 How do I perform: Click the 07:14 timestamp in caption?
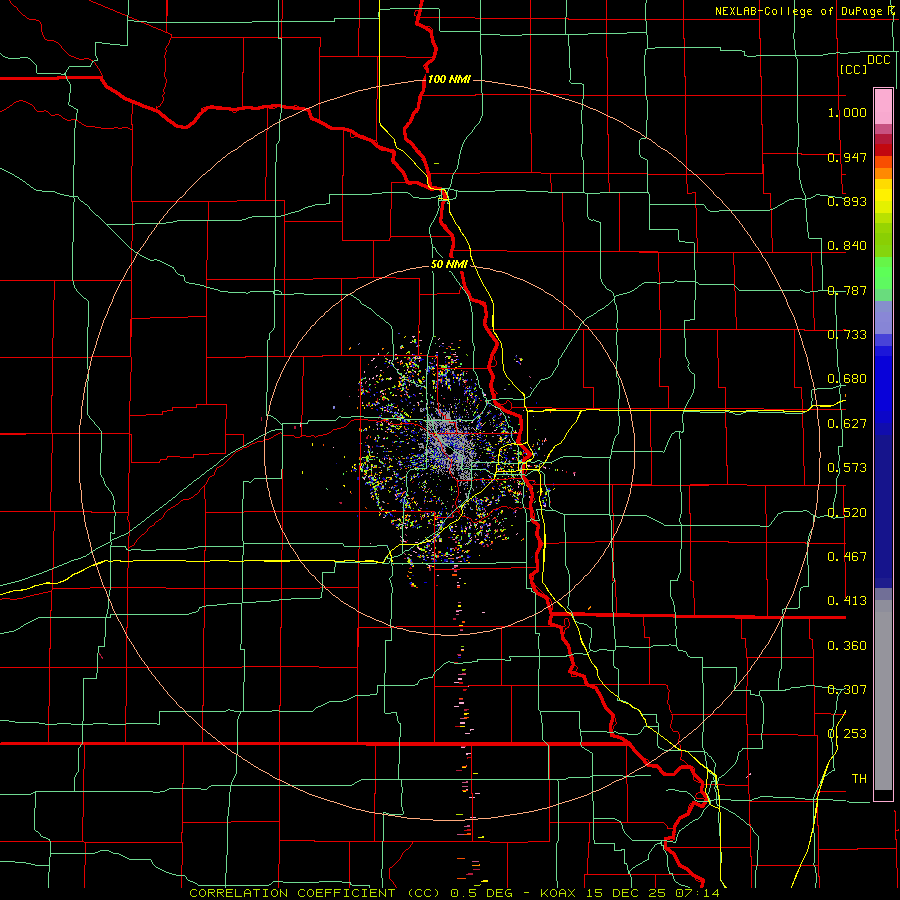(699, 893)
